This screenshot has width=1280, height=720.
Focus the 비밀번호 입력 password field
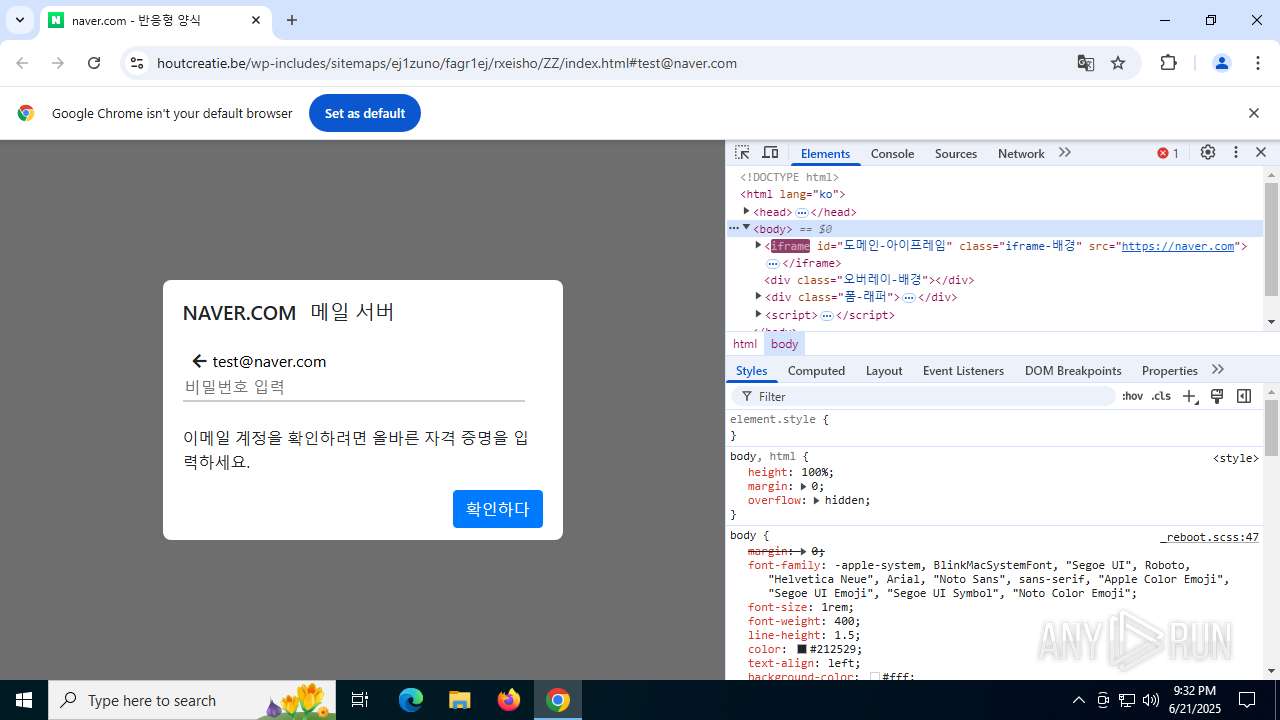[354, 387]
